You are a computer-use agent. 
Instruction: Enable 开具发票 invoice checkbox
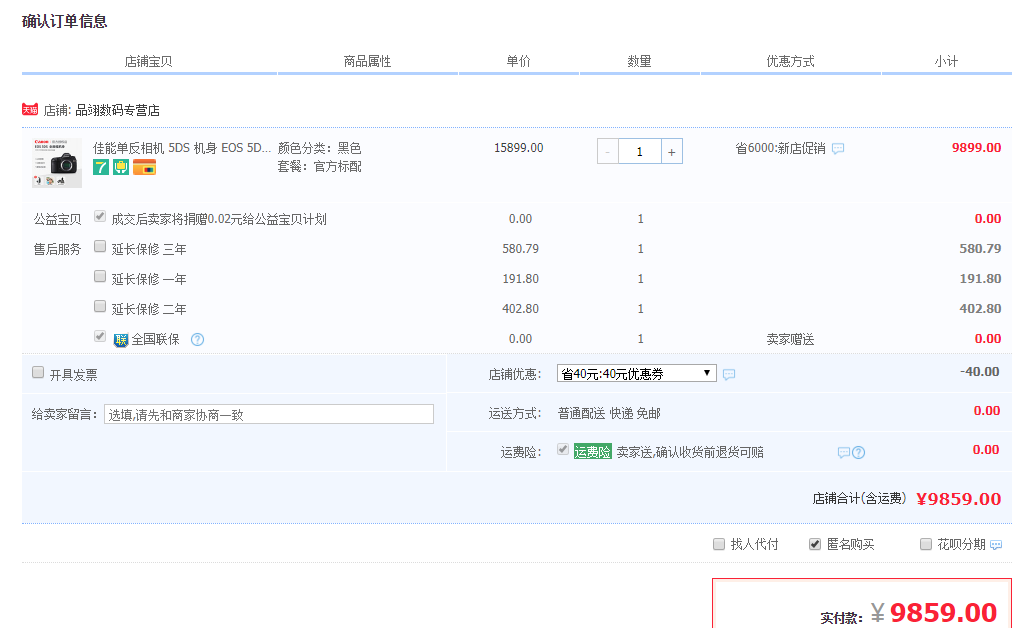tap(38, 372)
